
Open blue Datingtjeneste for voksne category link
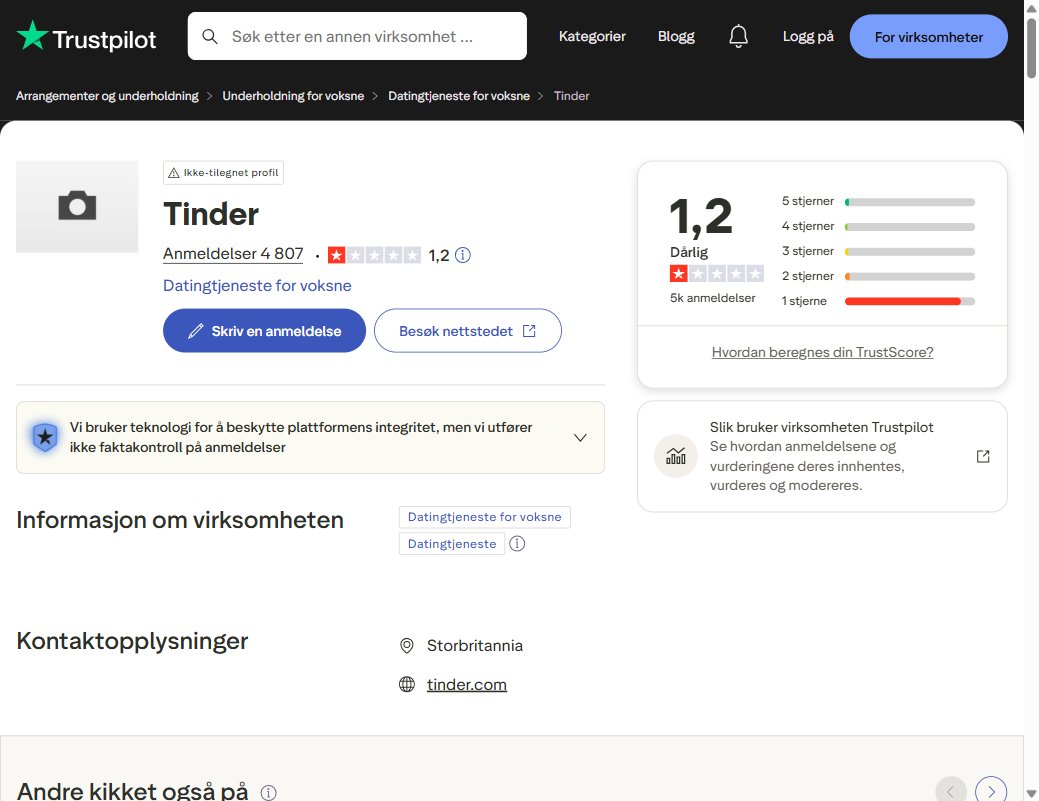coord(257,286)
